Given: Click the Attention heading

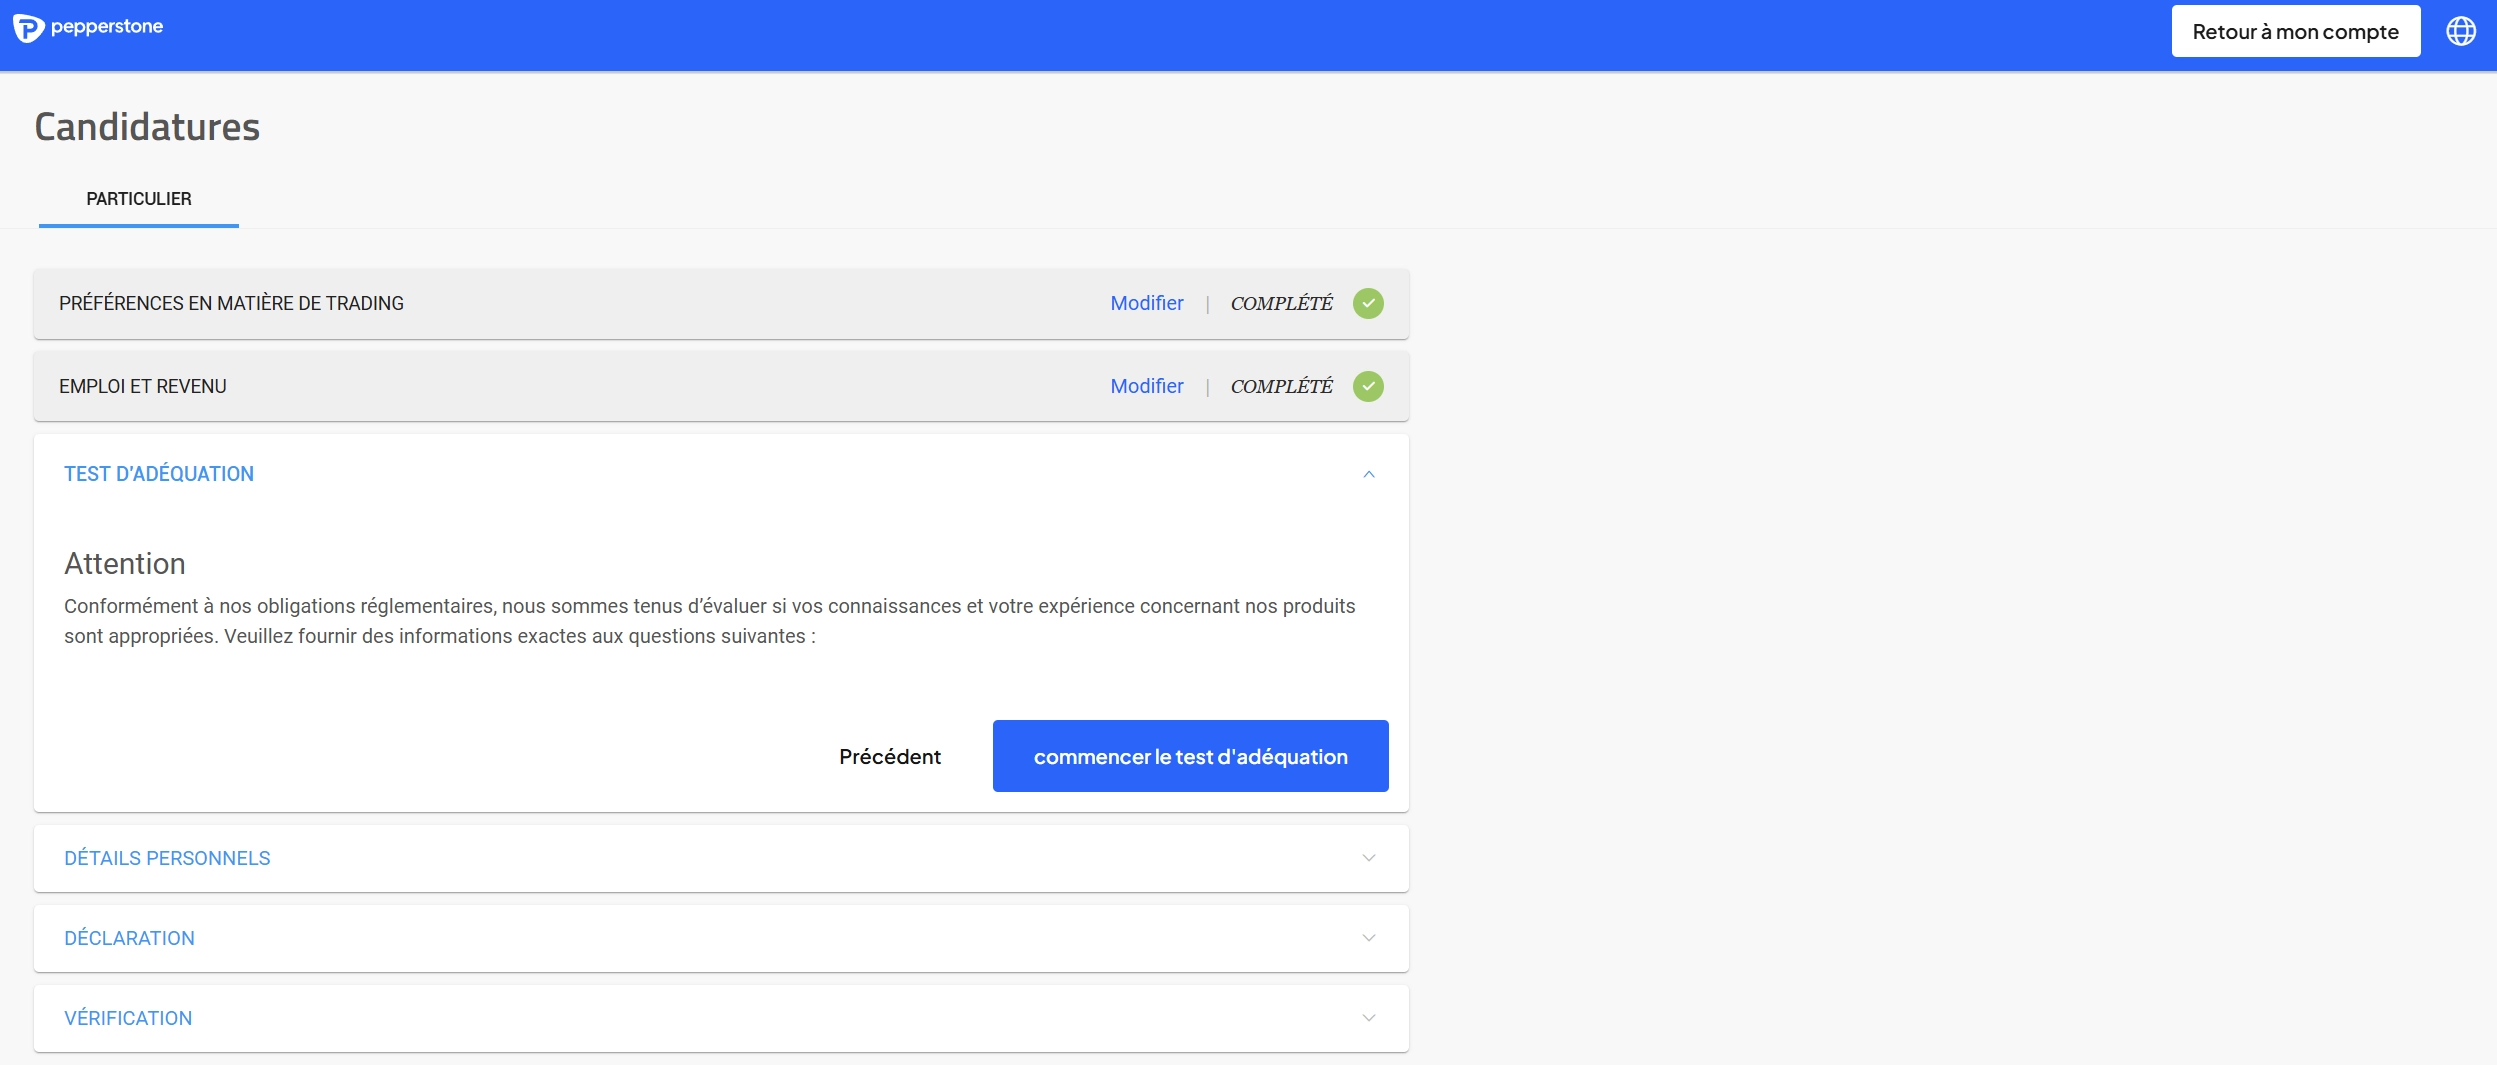Looking at the screenshot, I should (125, 564).
